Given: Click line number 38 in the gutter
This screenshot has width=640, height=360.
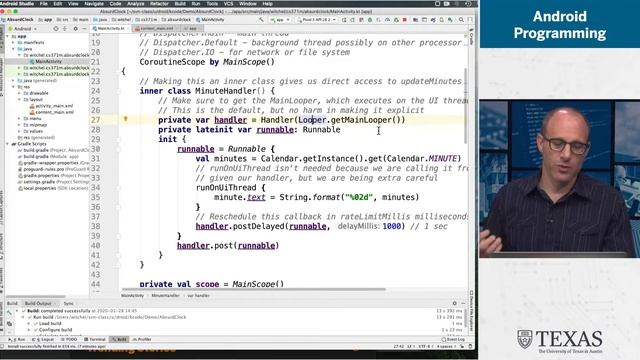Looking at the screenshot, I should pyautogui.click(x=95, y=226).
